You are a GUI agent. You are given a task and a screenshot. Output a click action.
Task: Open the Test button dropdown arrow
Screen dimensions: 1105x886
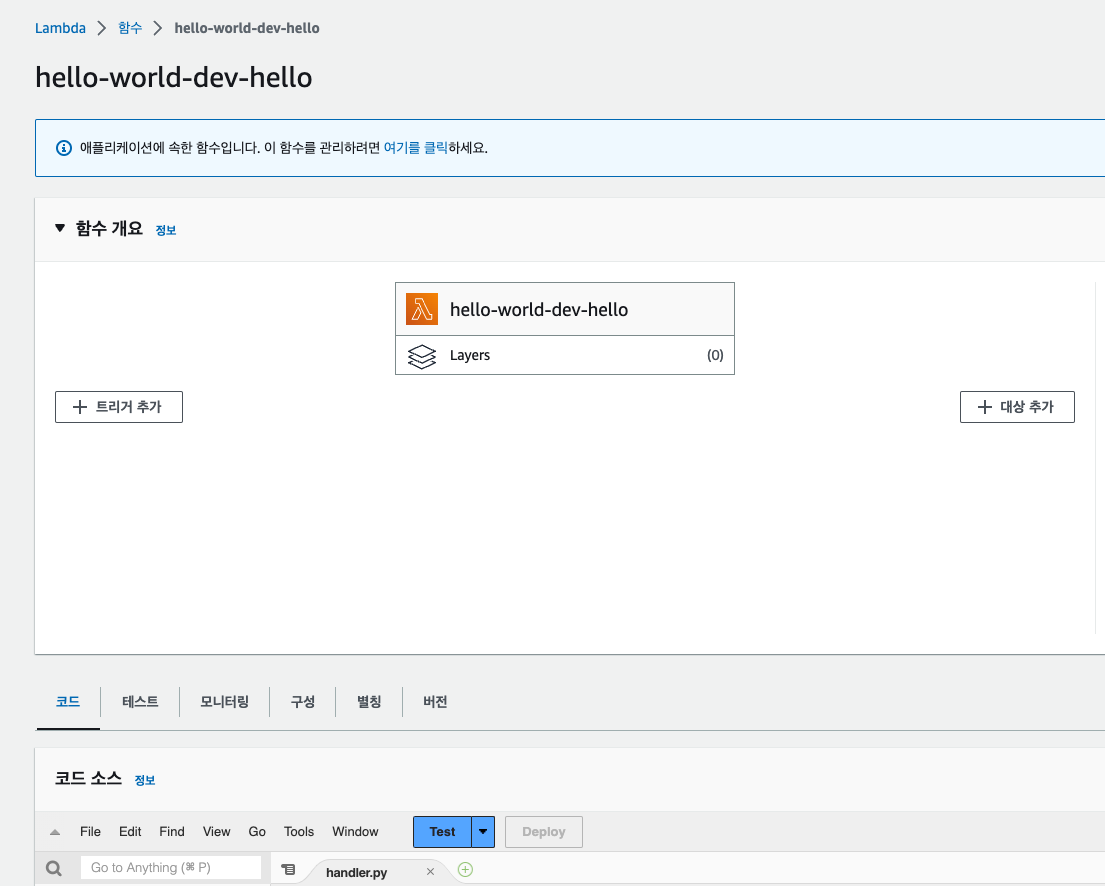(x=483, y=832)
